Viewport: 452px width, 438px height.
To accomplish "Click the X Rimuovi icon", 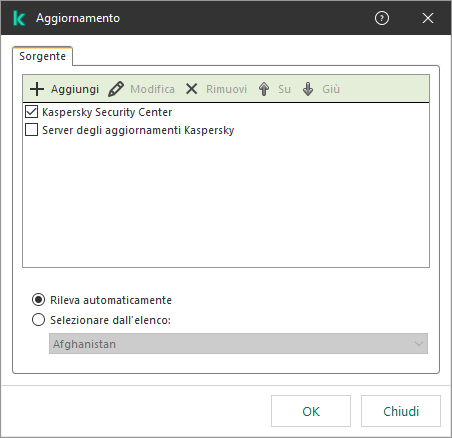I will (191, 89).
